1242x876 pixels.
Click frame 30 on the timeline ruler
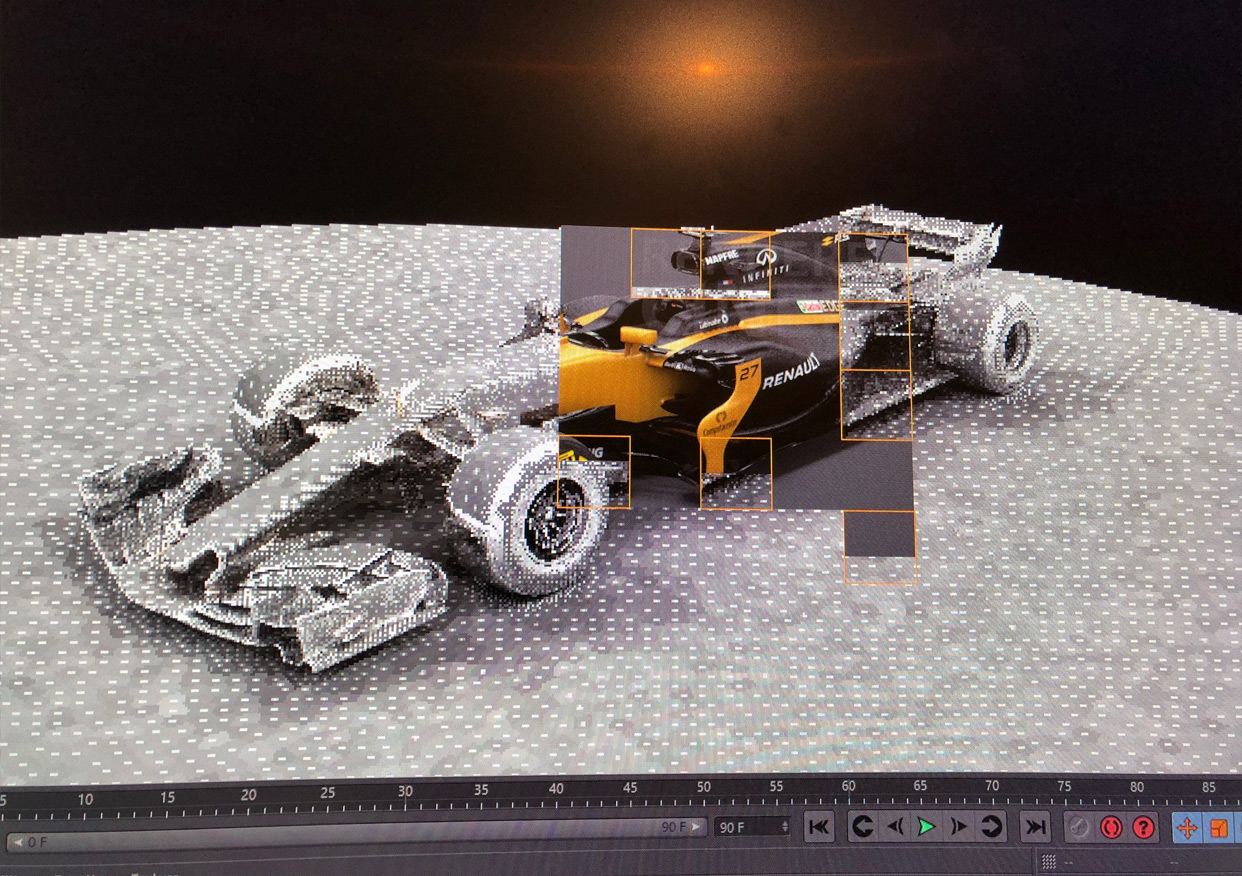(x=405, y=791)
